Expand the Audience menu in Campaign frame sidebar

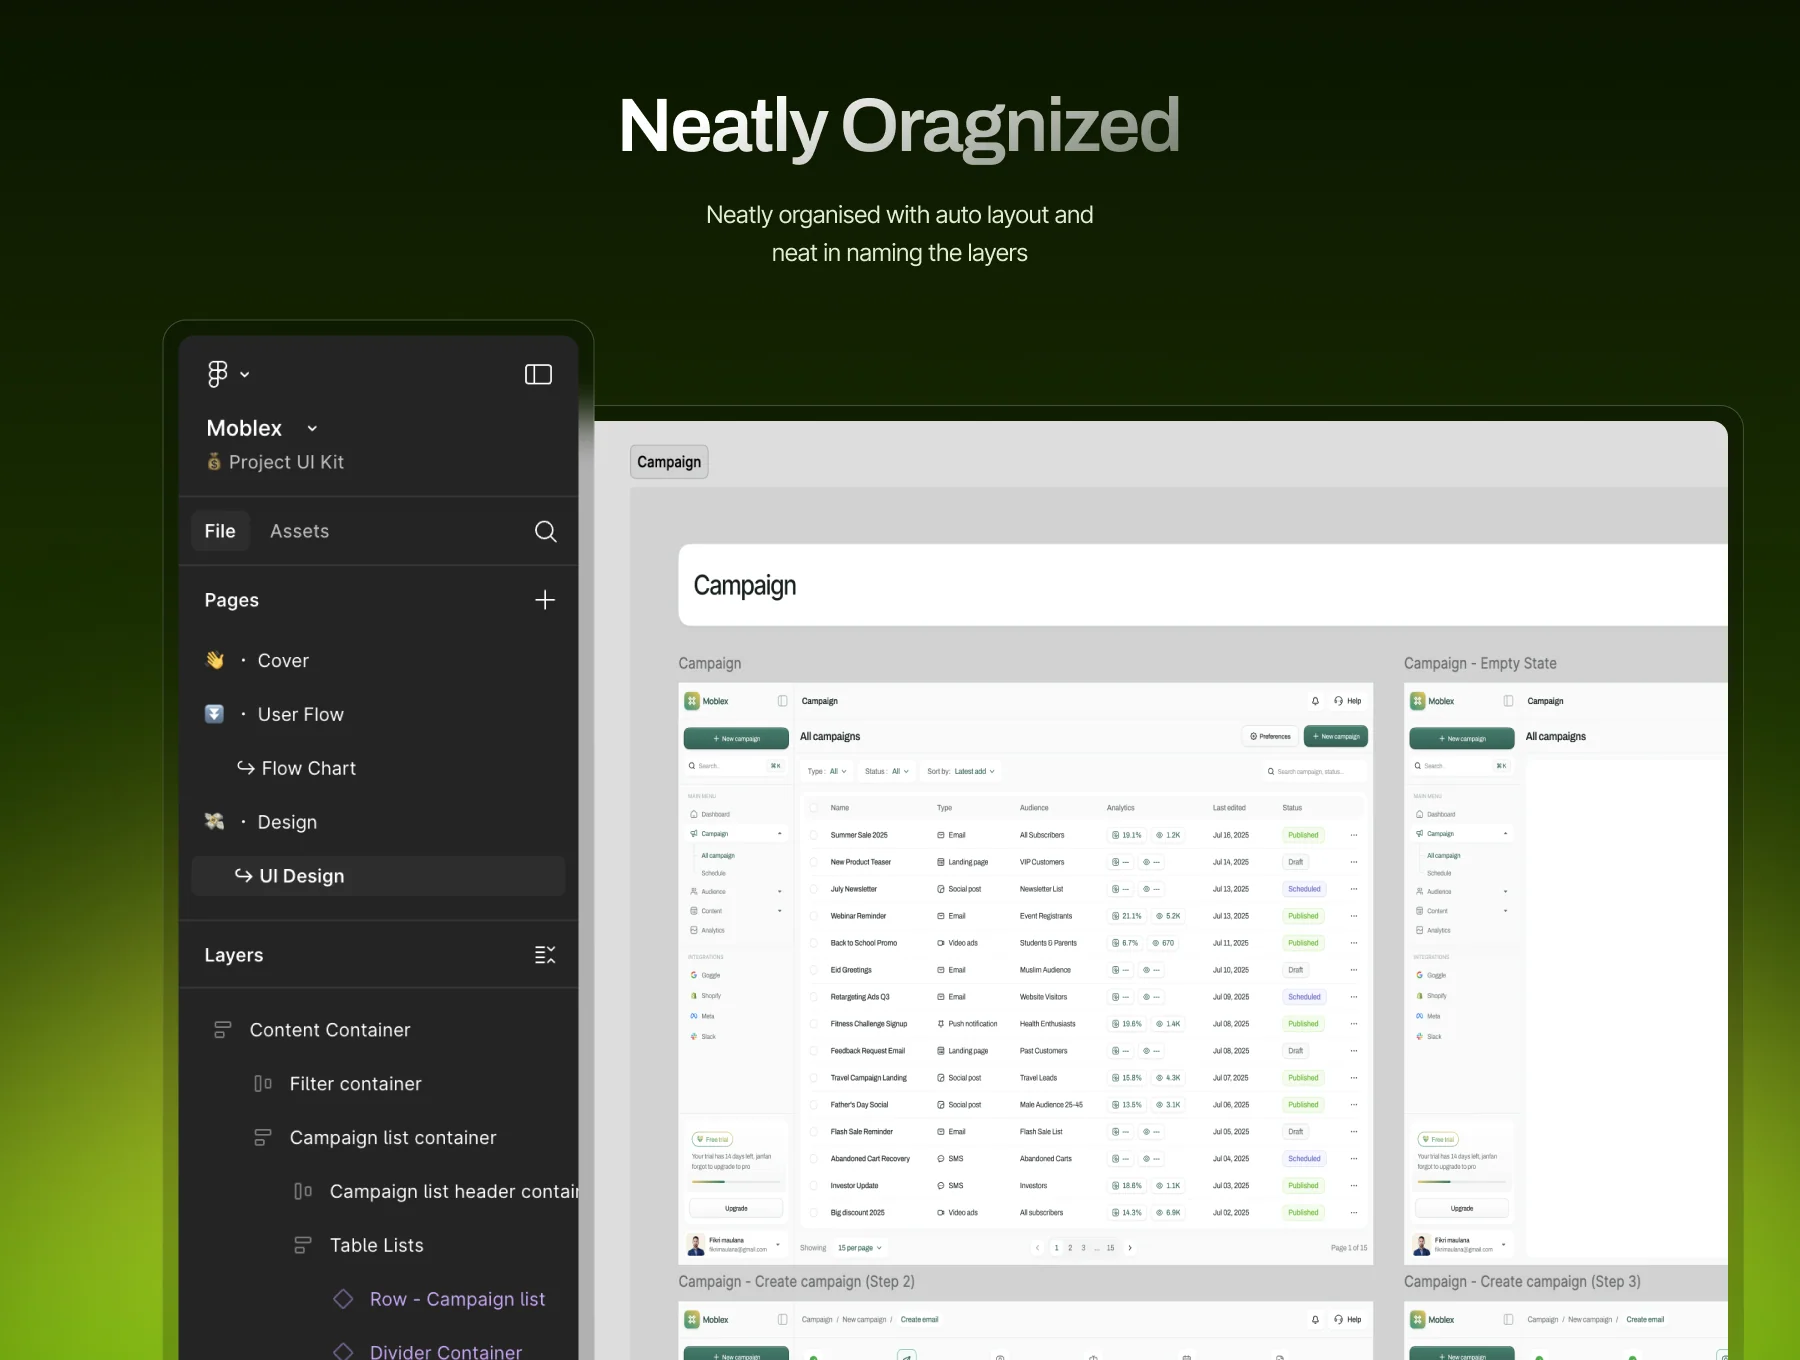click(780, 892)
